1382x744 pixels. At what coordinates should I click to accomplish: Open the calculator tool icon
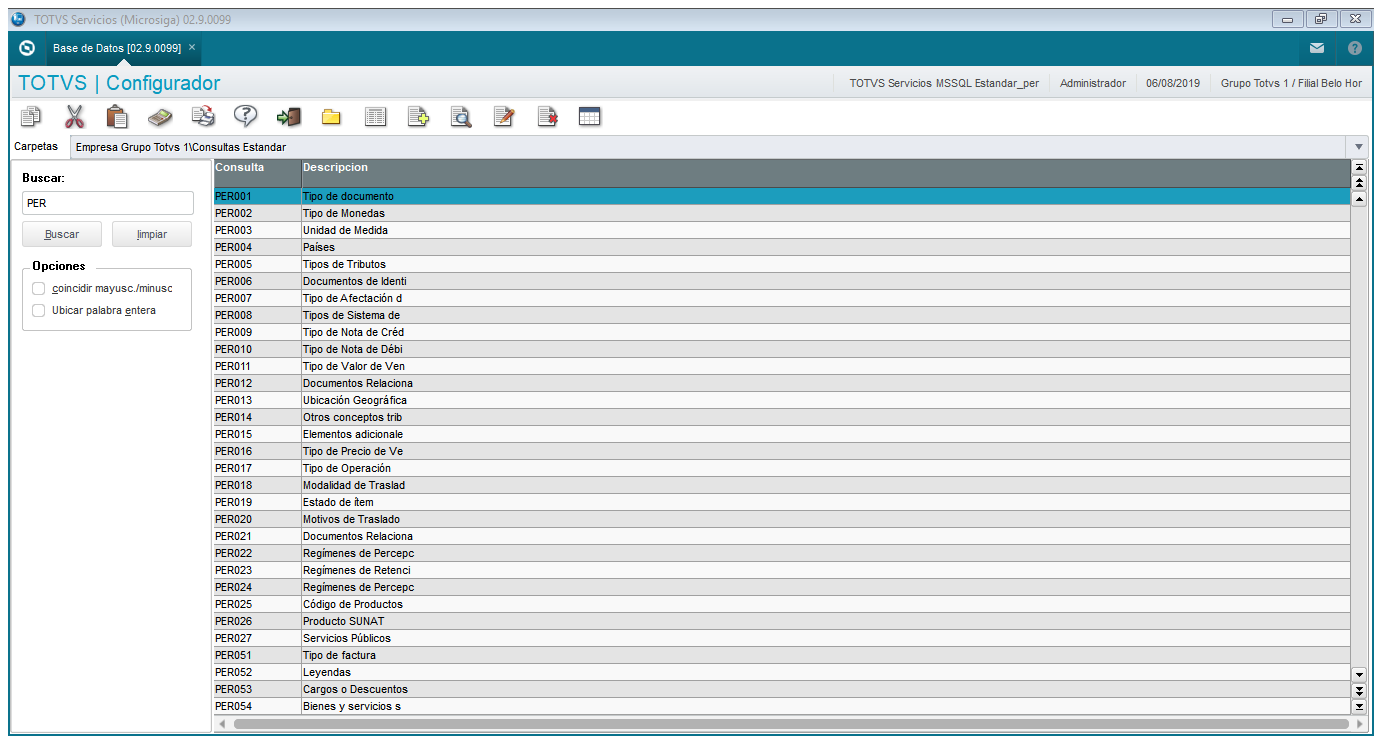(x=160, y=117)
